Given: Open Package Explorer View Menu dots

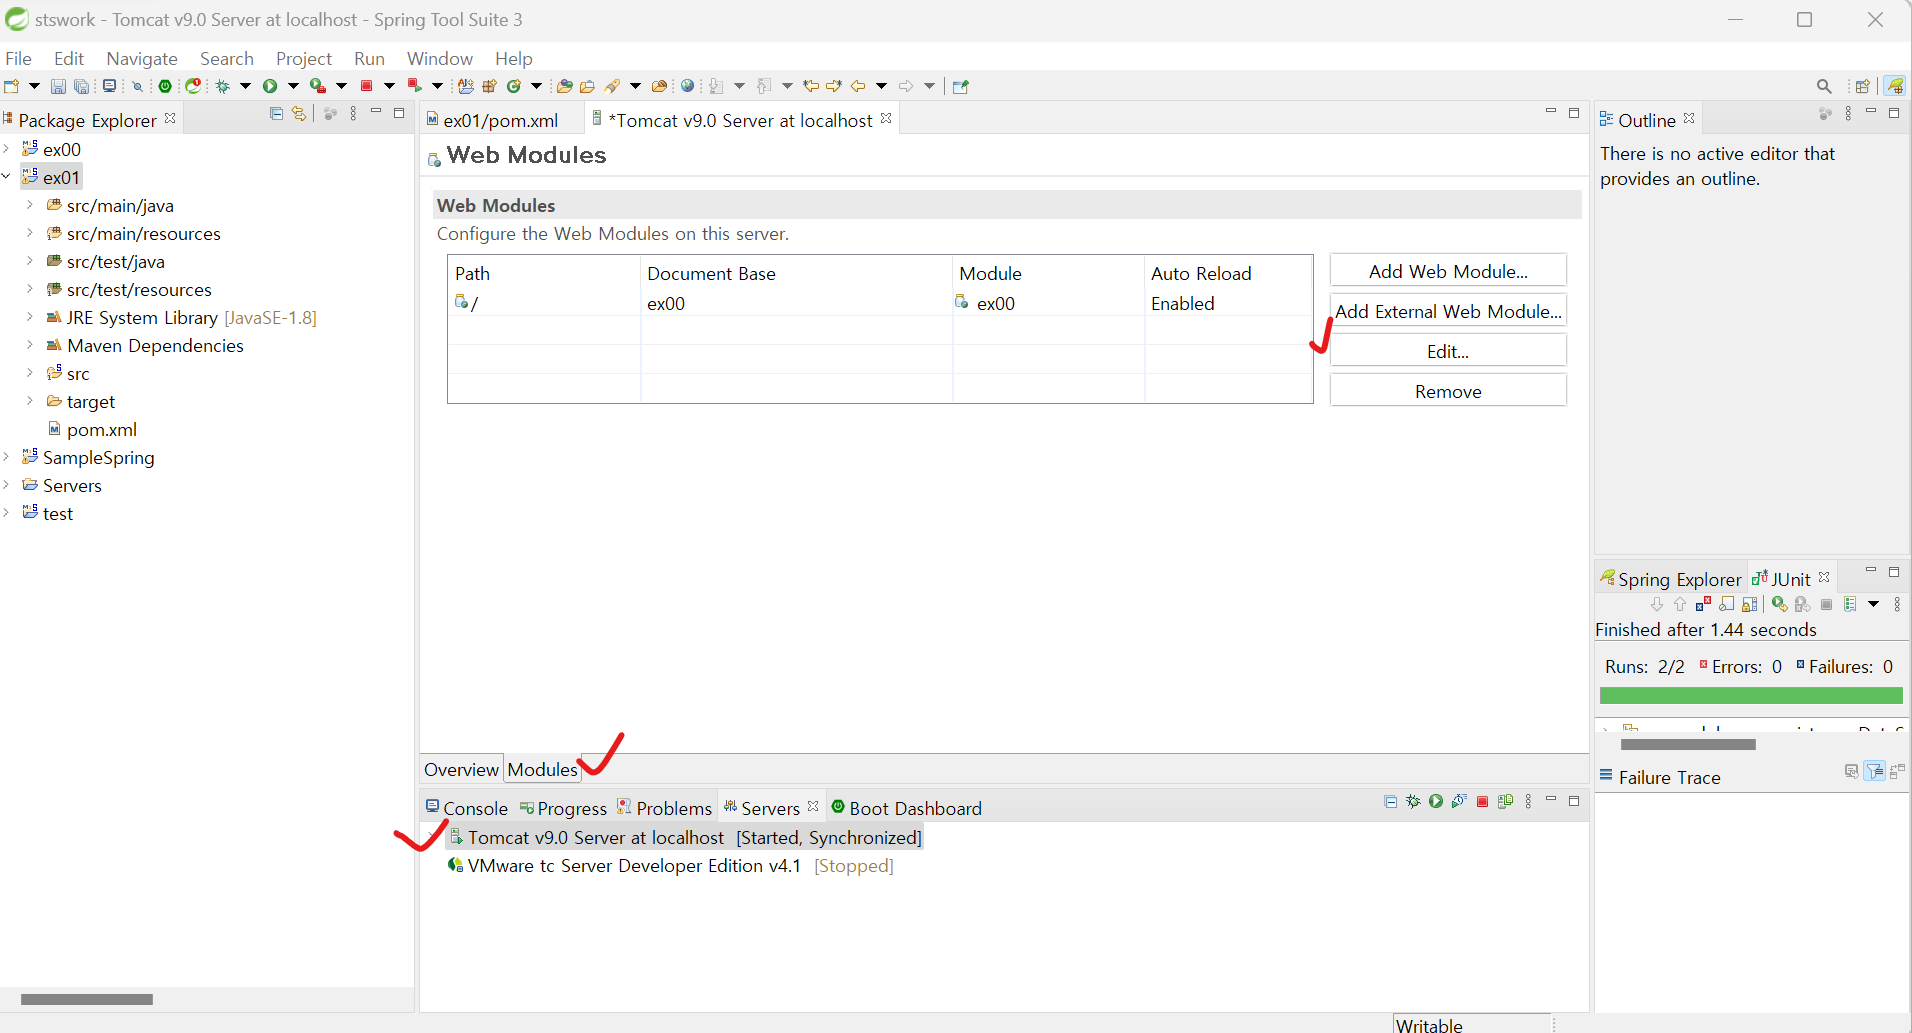Looking at the screenshot, I should tap(353, 114).
